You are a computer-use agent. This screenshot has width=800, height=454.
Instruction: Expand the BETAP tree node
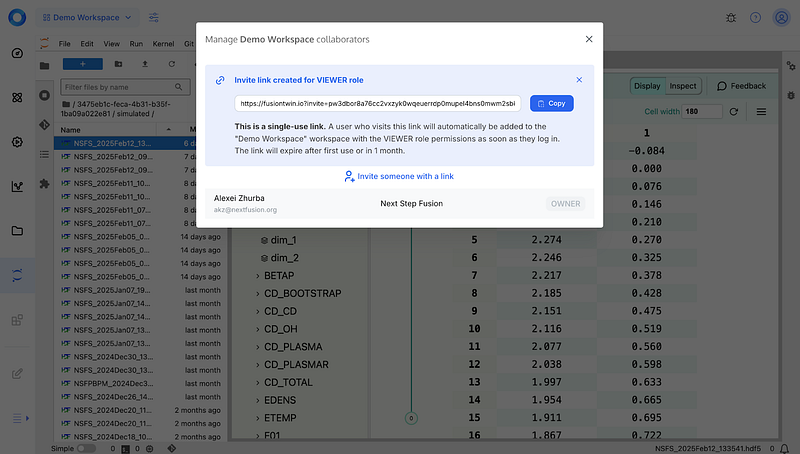coord(257,275)
